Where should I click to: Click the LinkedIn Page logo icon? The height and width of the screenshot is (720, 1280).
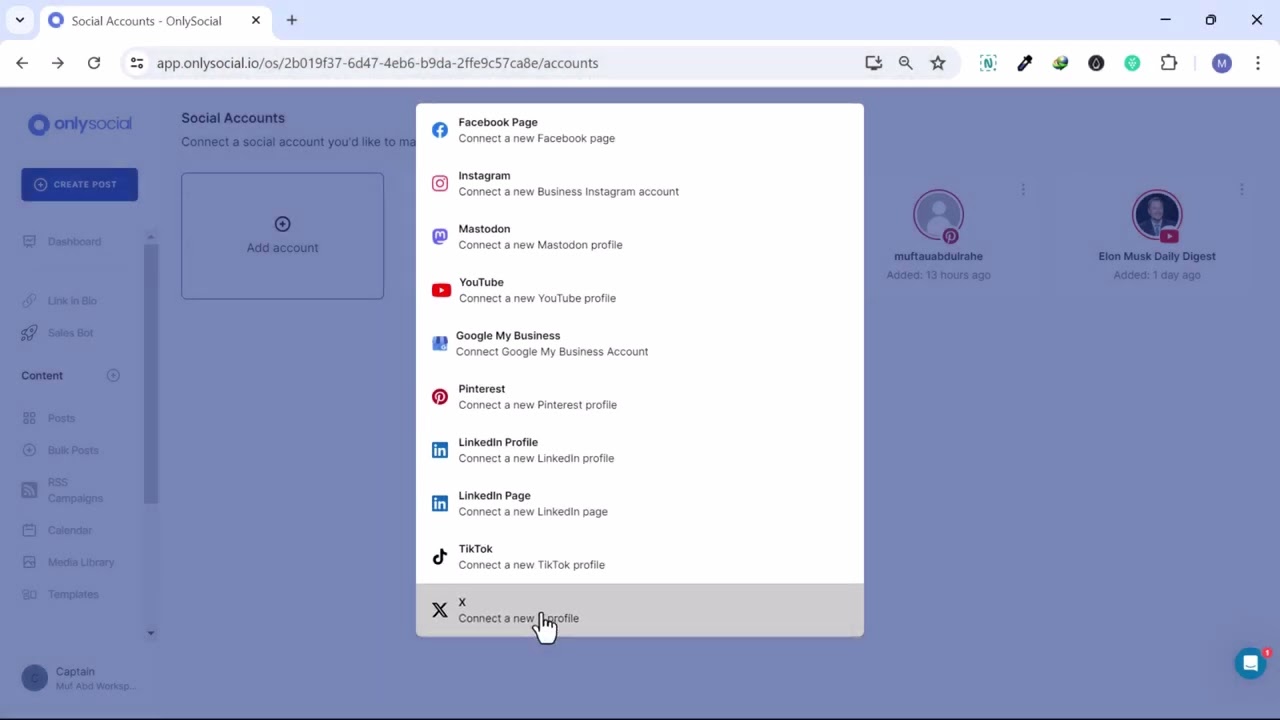click(x=440, y=503)
